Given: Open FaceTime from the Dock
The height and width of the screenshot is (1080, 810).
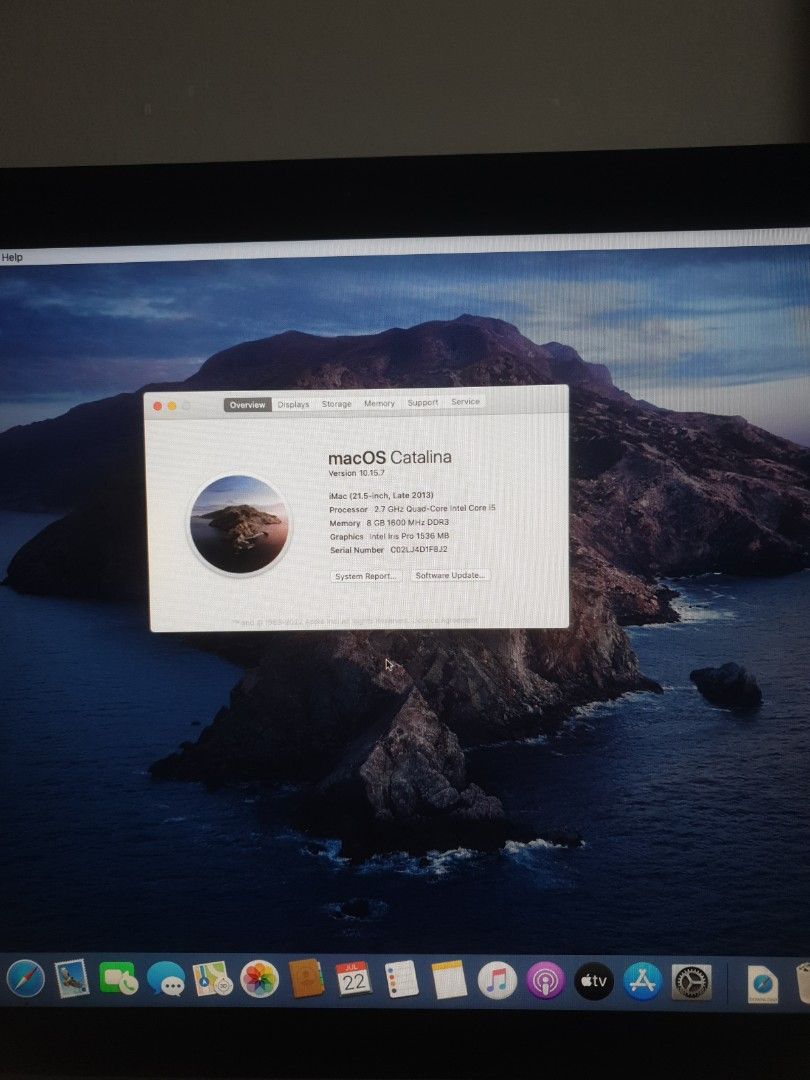Looking at the screenshot, I should (x=118, y=978).
